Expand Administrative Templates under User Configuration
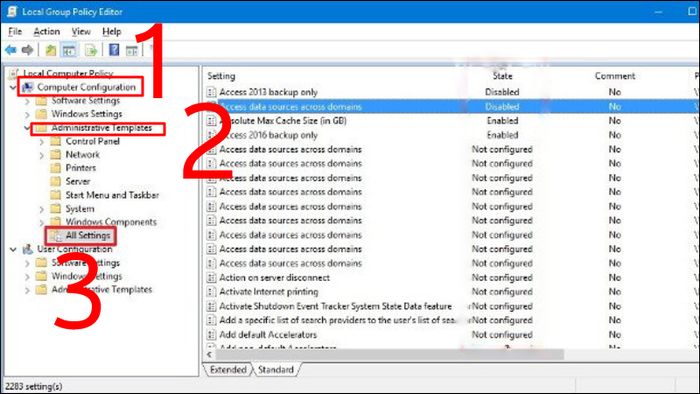Image resolution: width=700 pixels, height=394 pixels. [27, 290]
